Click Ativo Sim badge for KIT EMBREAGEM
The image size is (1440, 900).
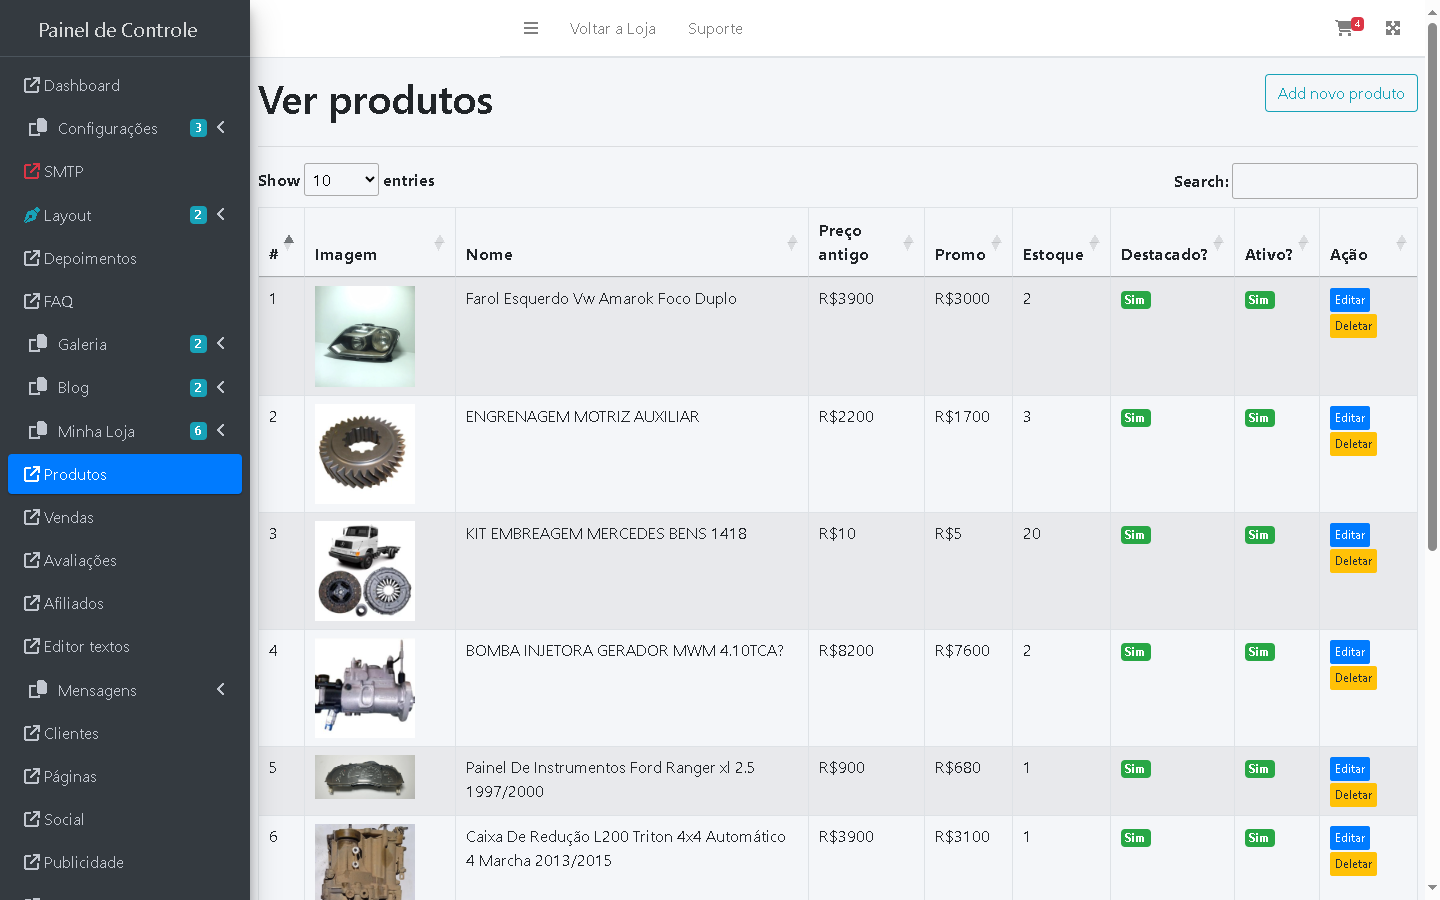[1259, 535]
